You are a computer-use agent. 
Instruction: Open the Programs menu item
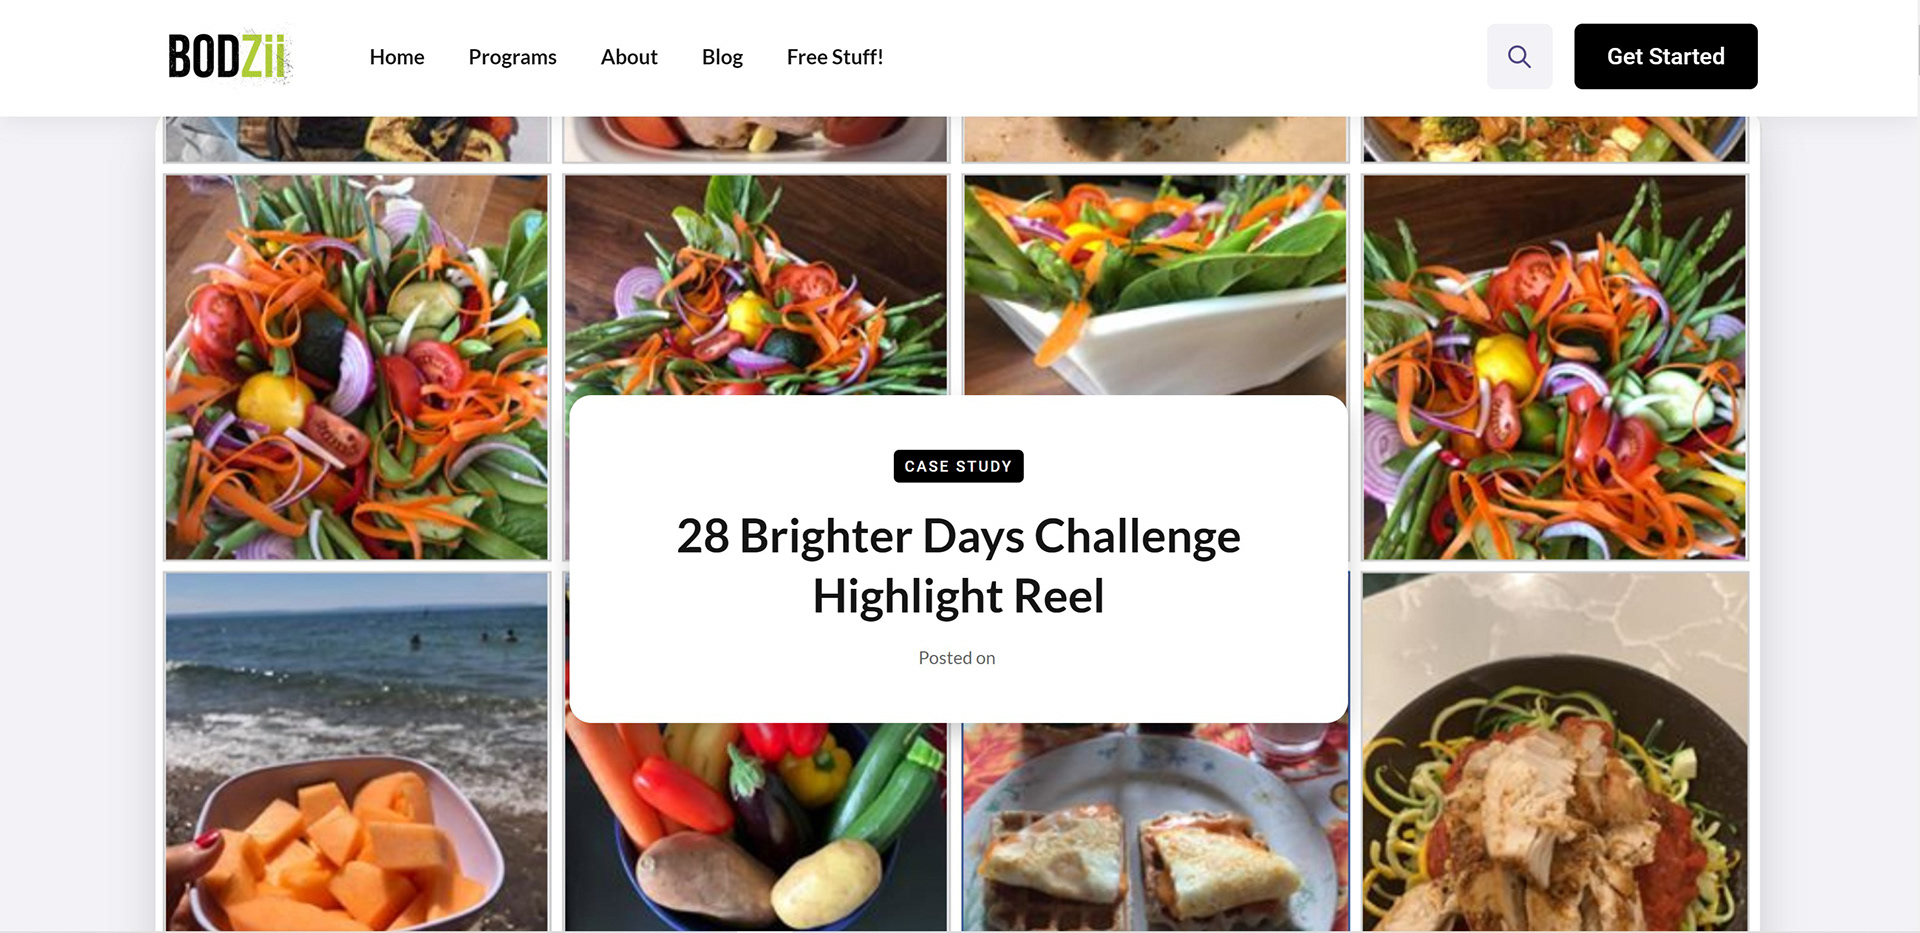coord(512,57)
